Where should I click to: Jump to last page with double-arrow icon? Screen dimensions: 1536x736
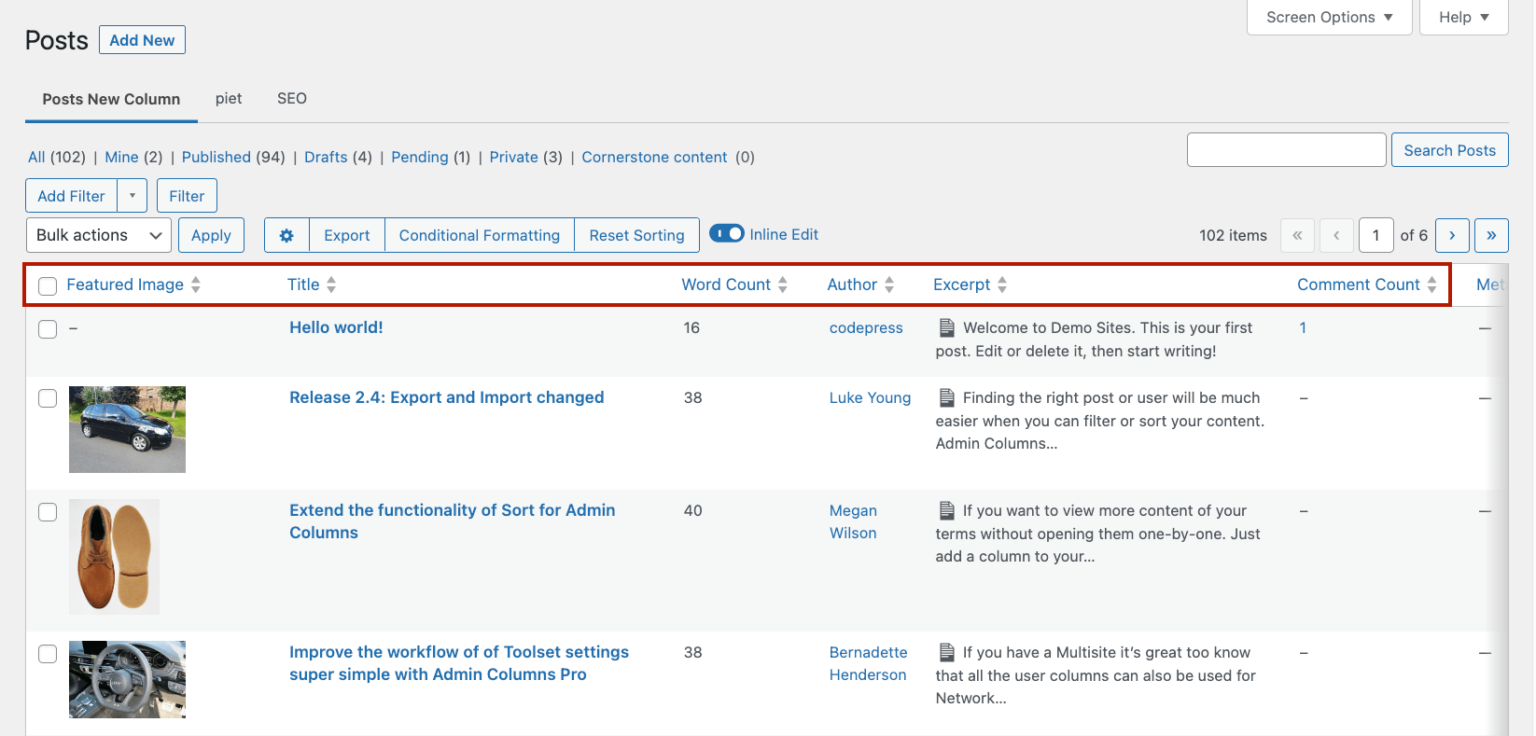pos(1491,235)
